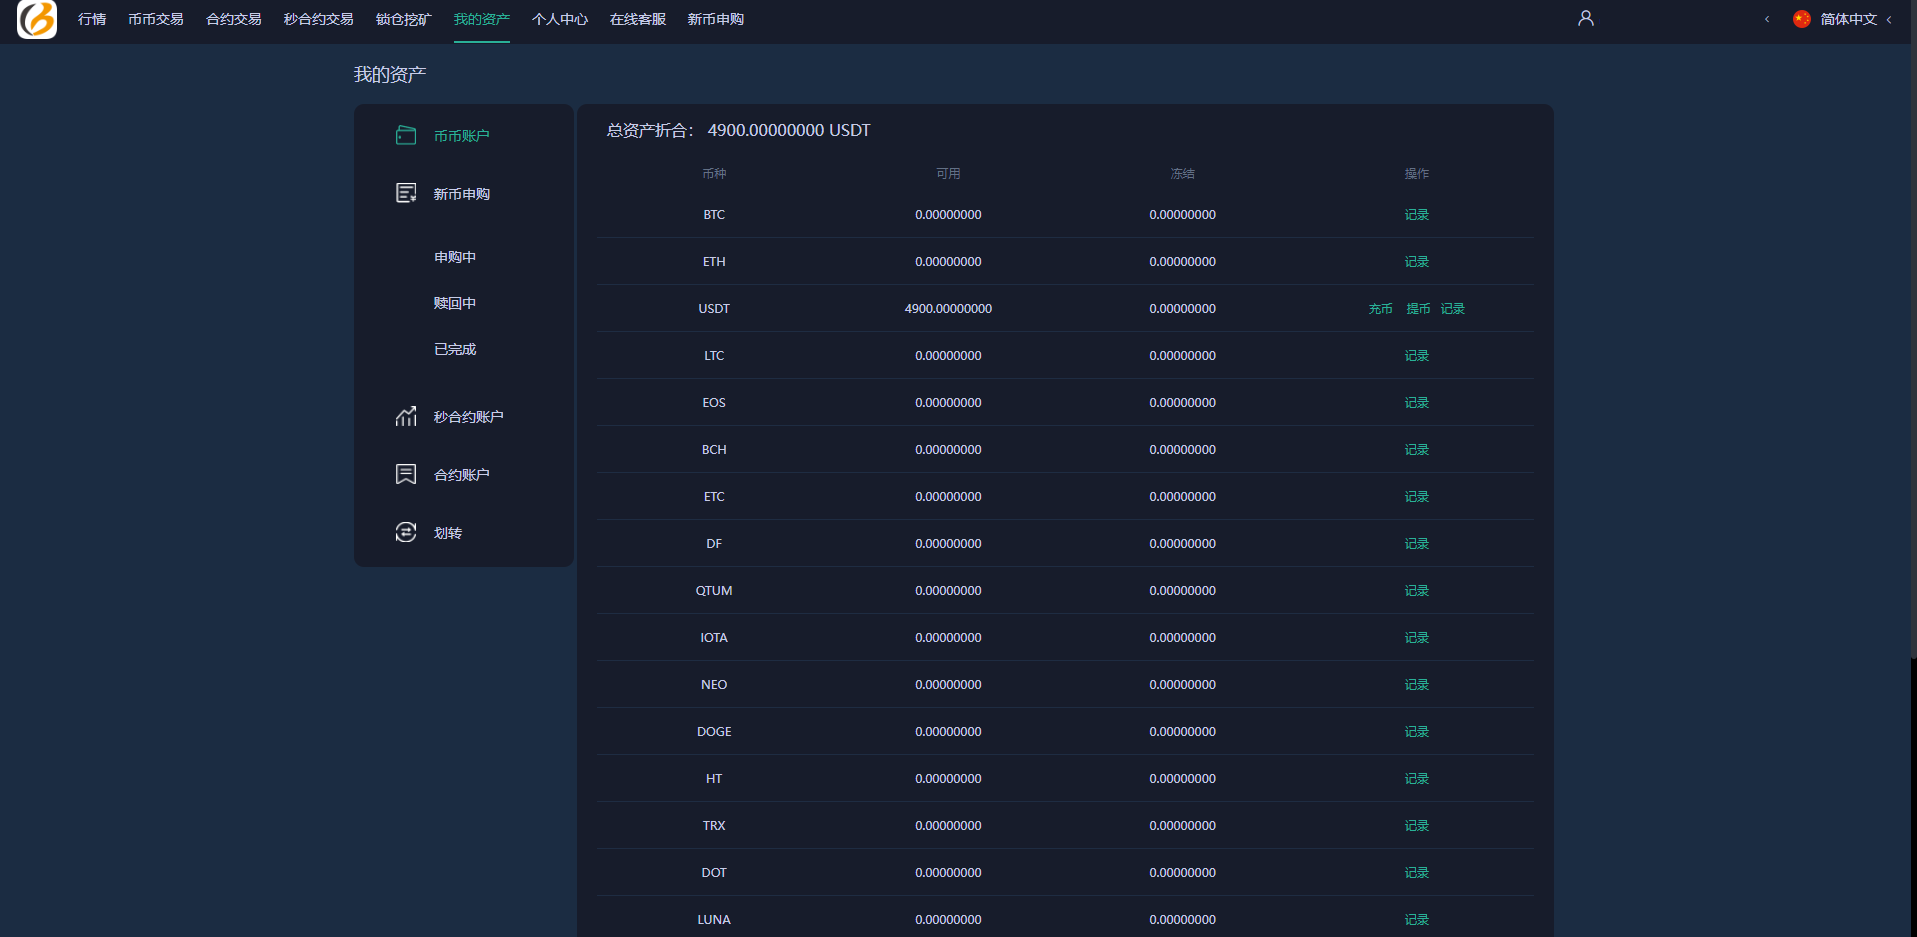Expand the 简体中文 language dropdown
This screenshot has height=937, width=1917.
pyautogui.click(x=1848, y=19)
